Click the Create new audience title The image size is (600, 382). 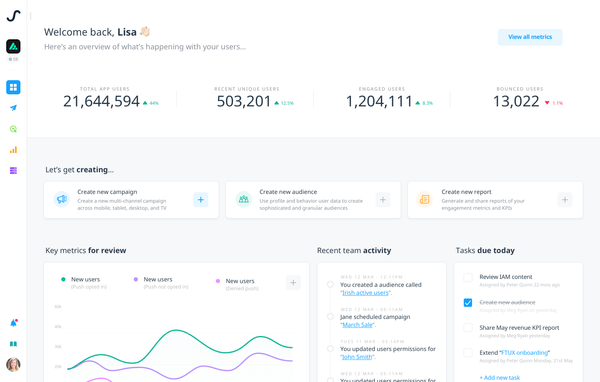tap(288, 192)
